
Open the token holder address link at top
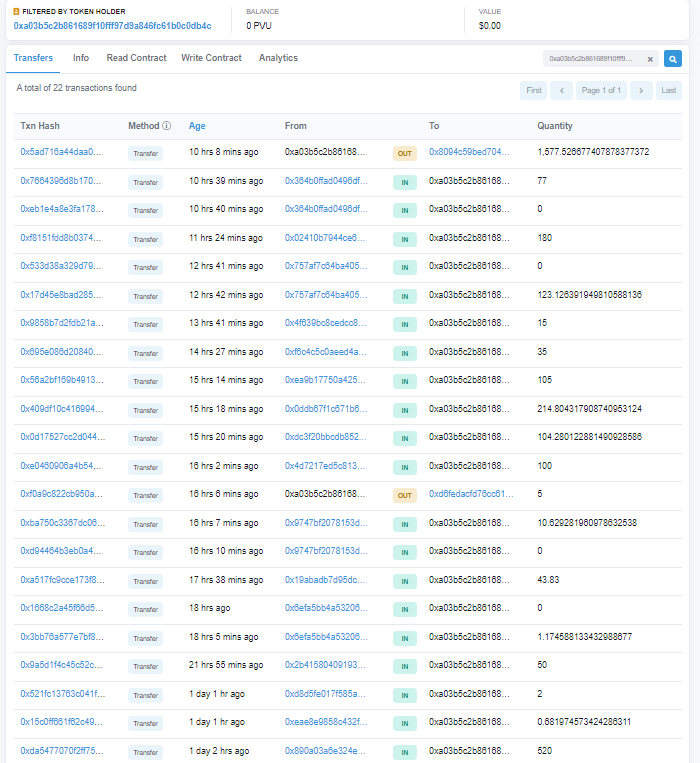click(x=112, y=25)
